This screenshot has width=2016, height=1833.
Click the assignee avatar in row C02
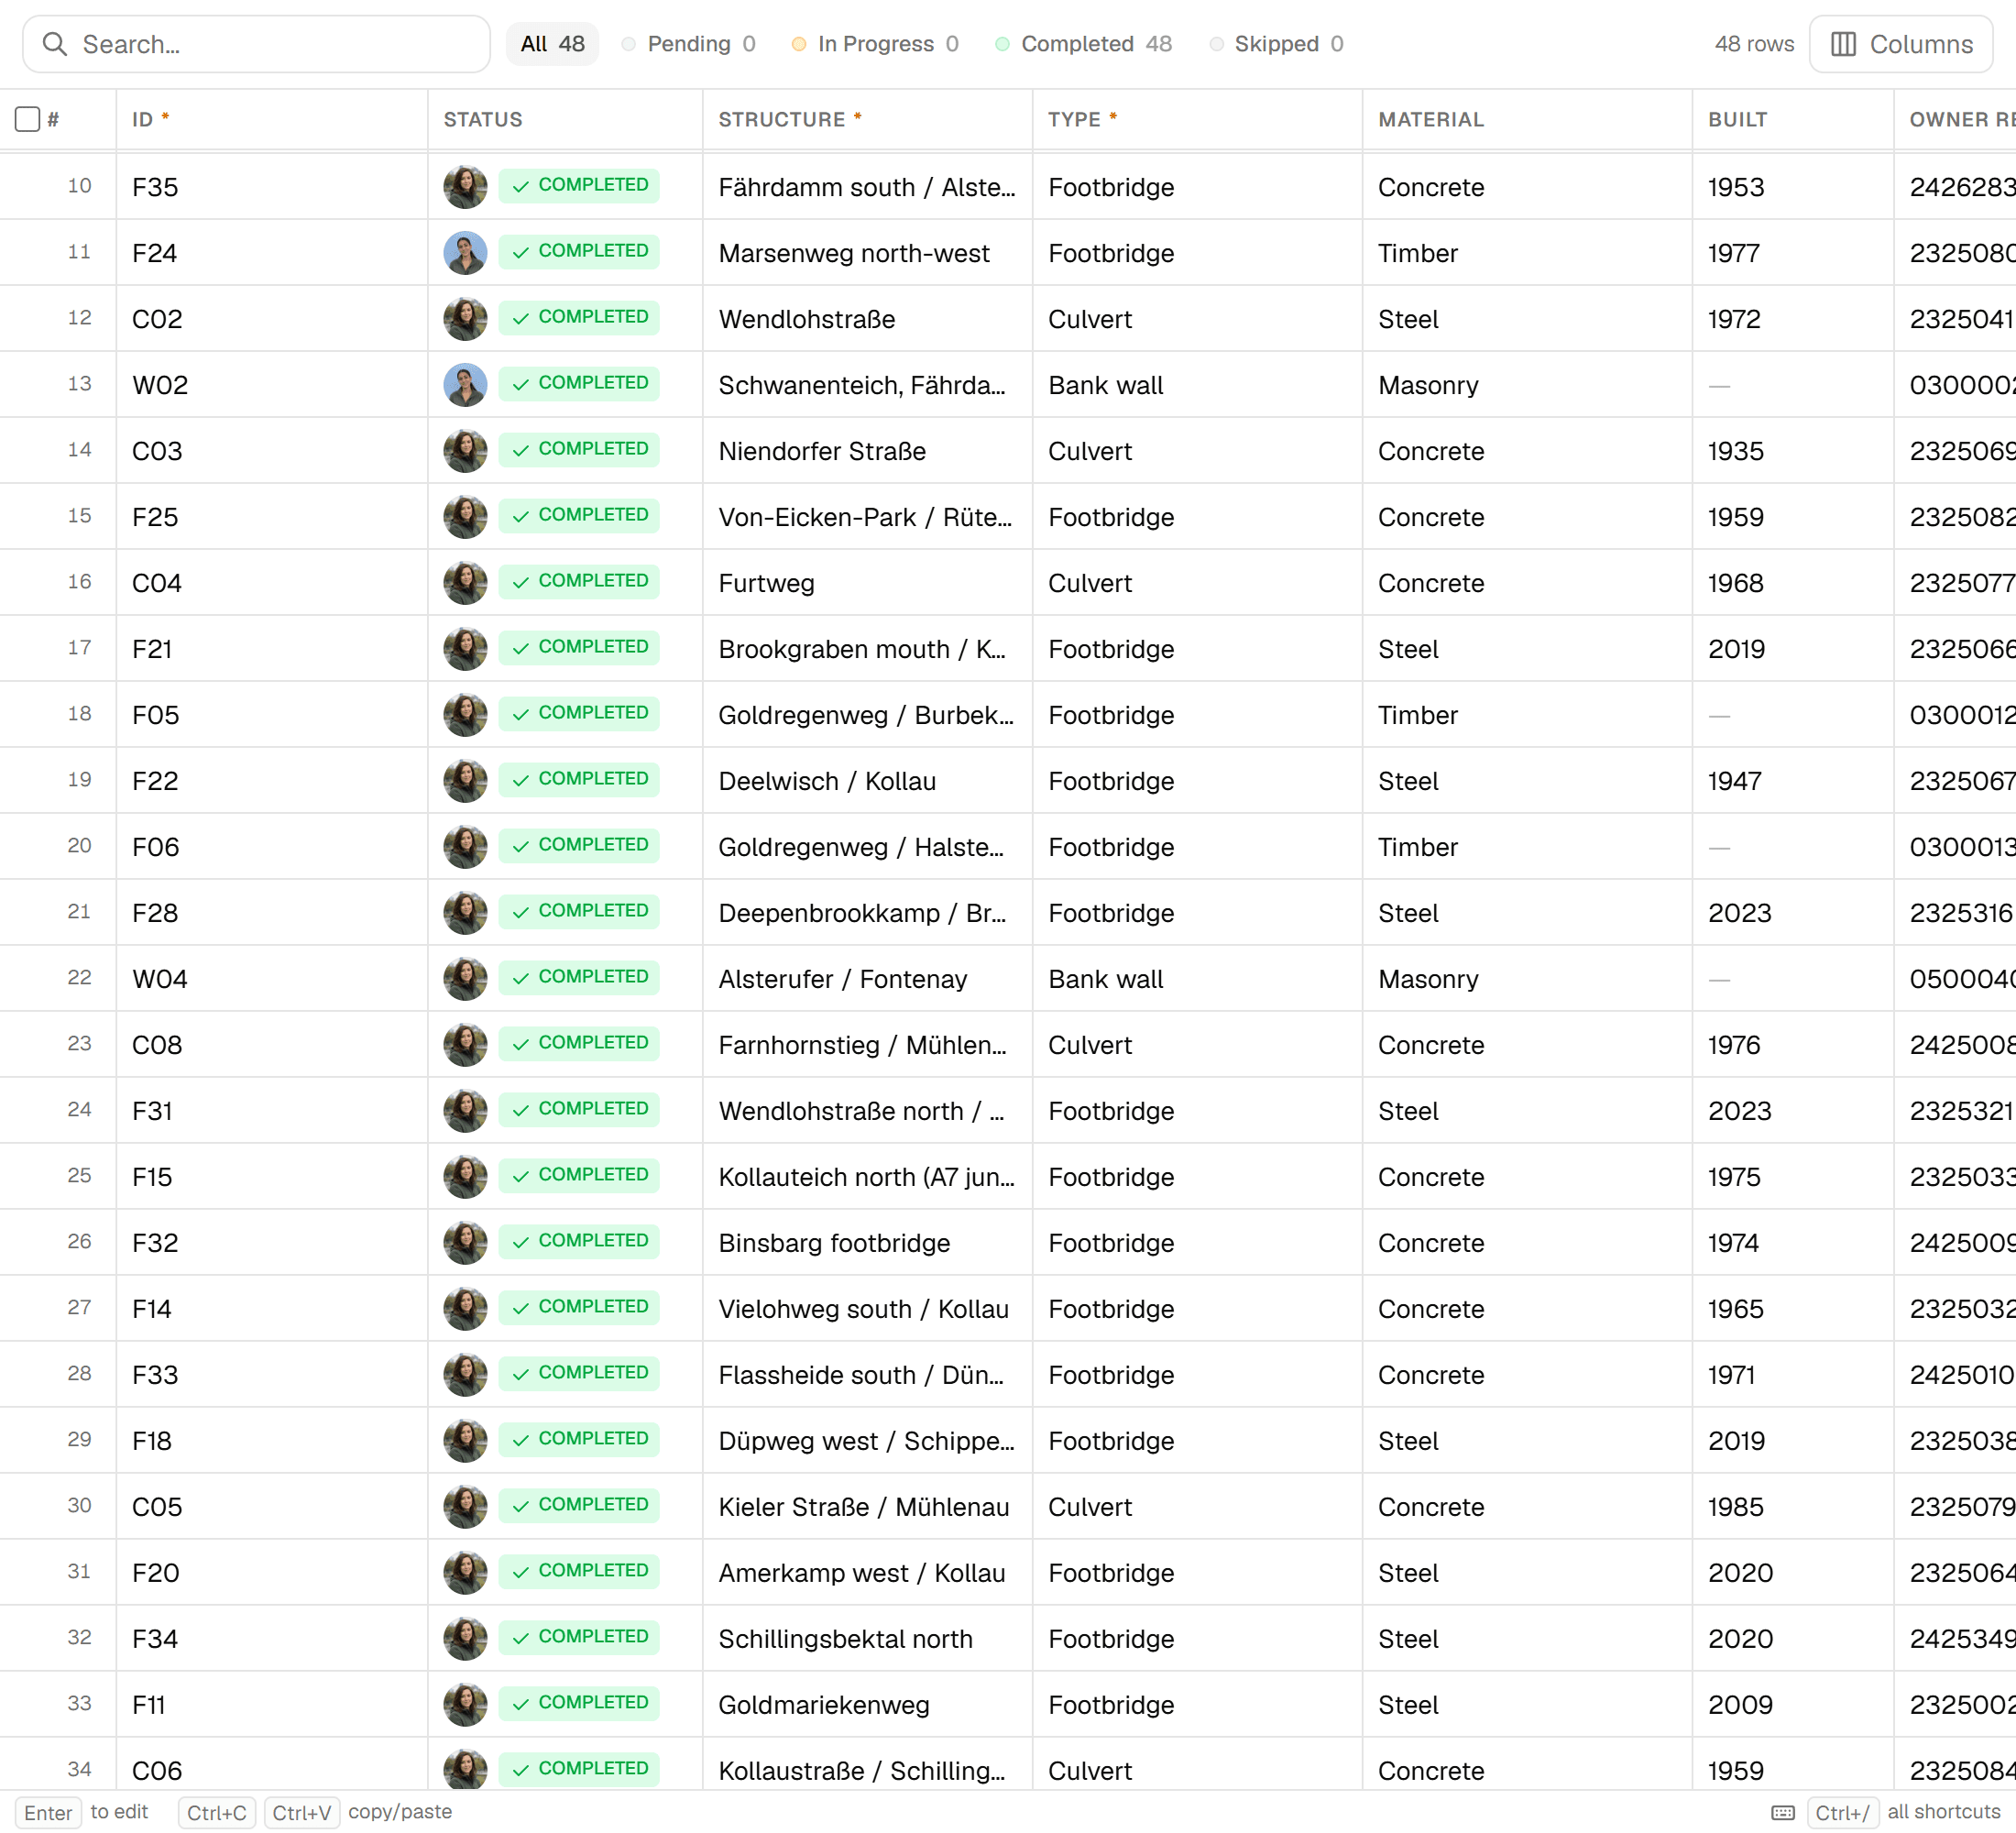465,318
